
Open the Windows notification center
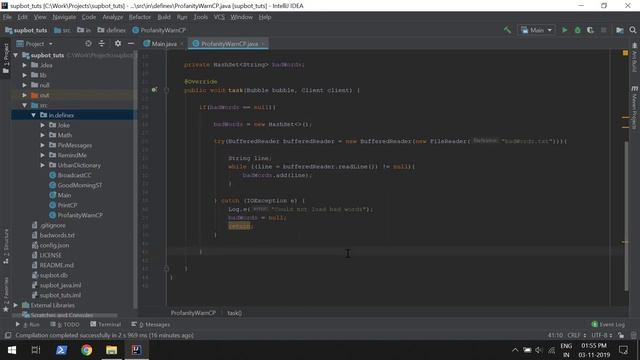pos(623,350)
